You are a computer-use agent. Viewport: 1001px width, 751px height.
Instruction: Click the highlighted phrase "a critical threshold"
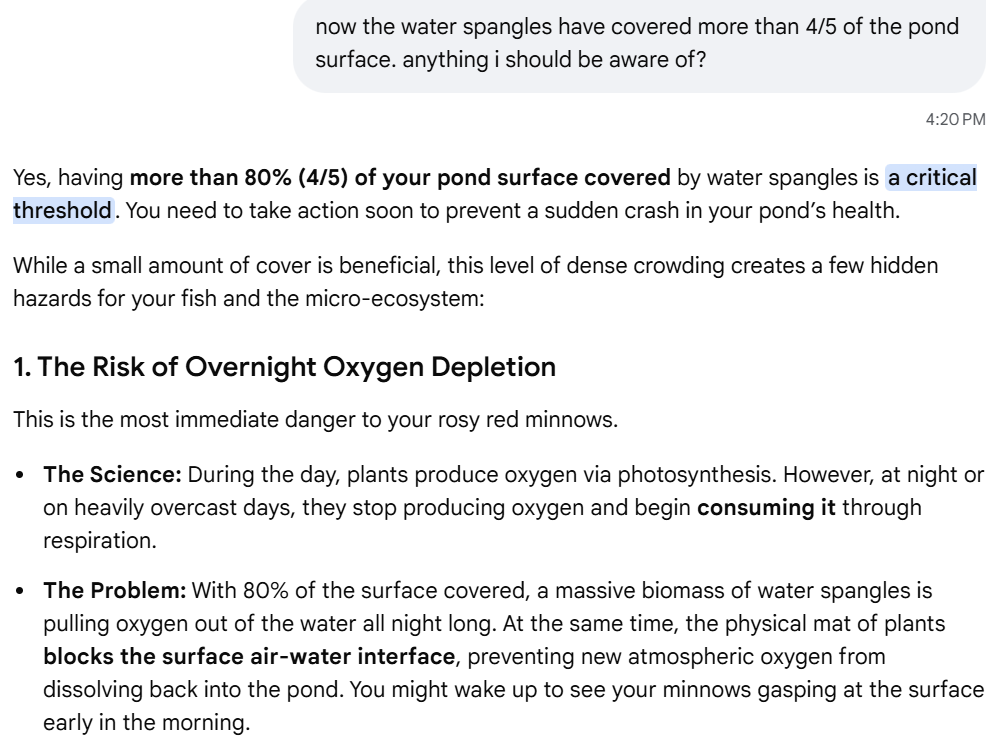931,178
